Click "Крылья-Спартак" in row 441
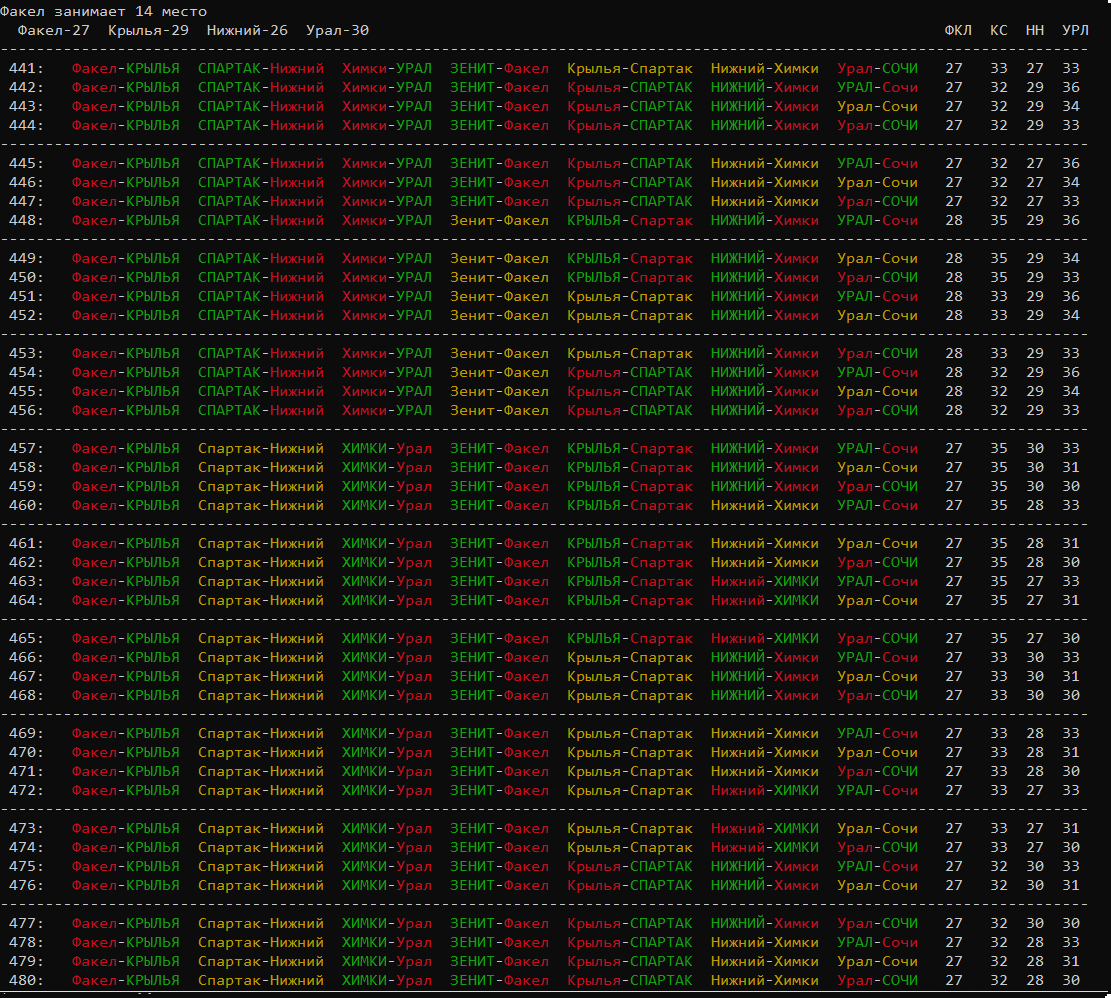Image resolution: width=1111 pixels, height=998 pixels. tap(630, 69)
